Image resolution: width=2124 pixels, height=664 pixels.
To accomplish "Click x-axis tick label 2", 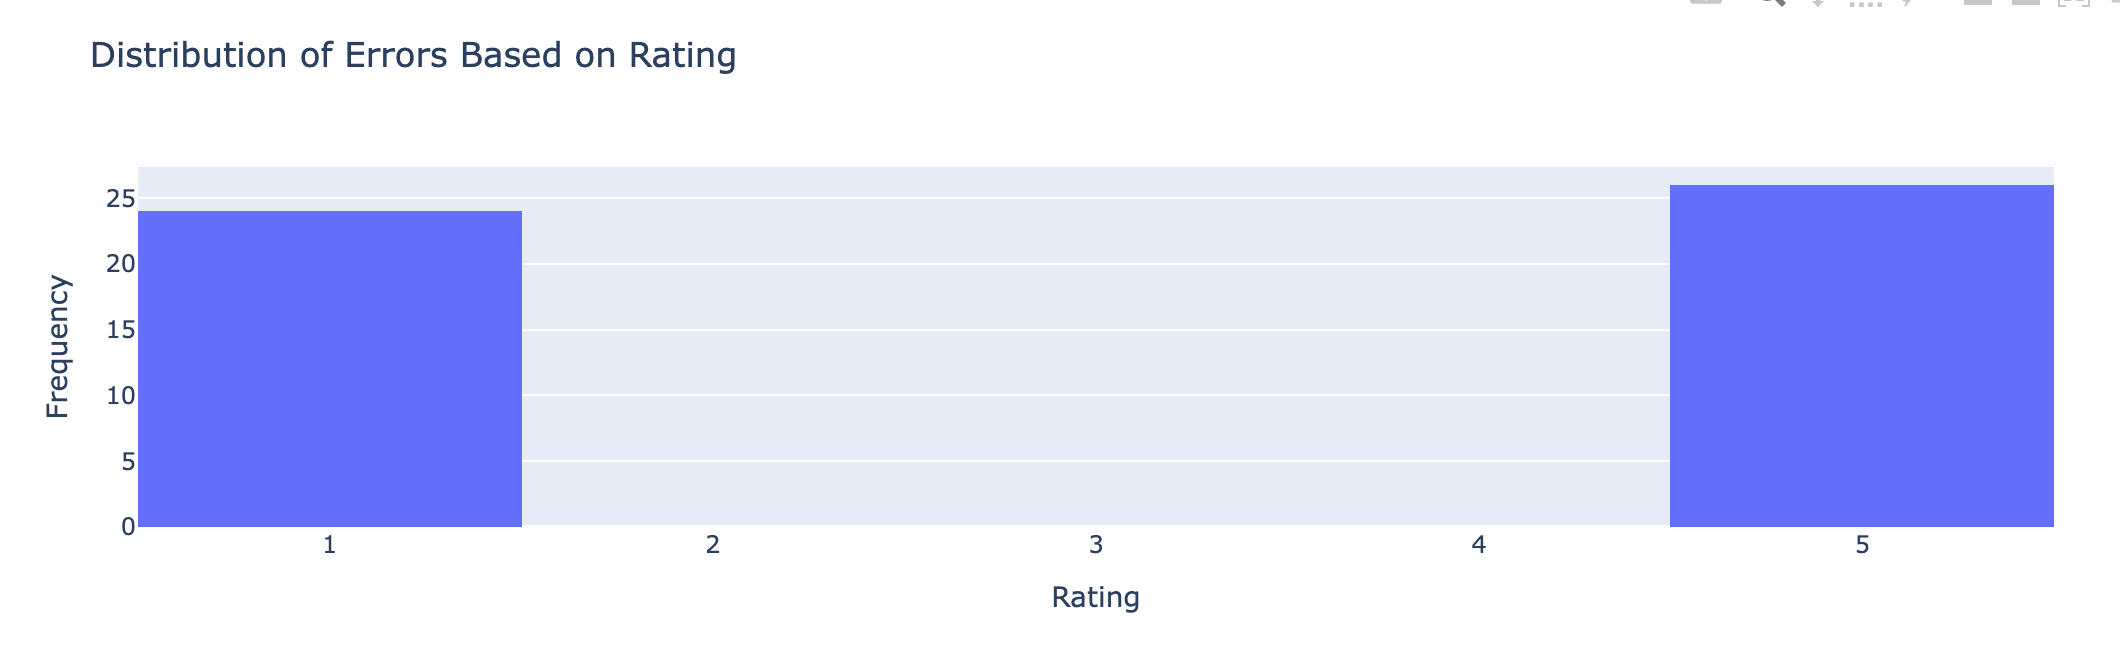I will pos(712,545).
